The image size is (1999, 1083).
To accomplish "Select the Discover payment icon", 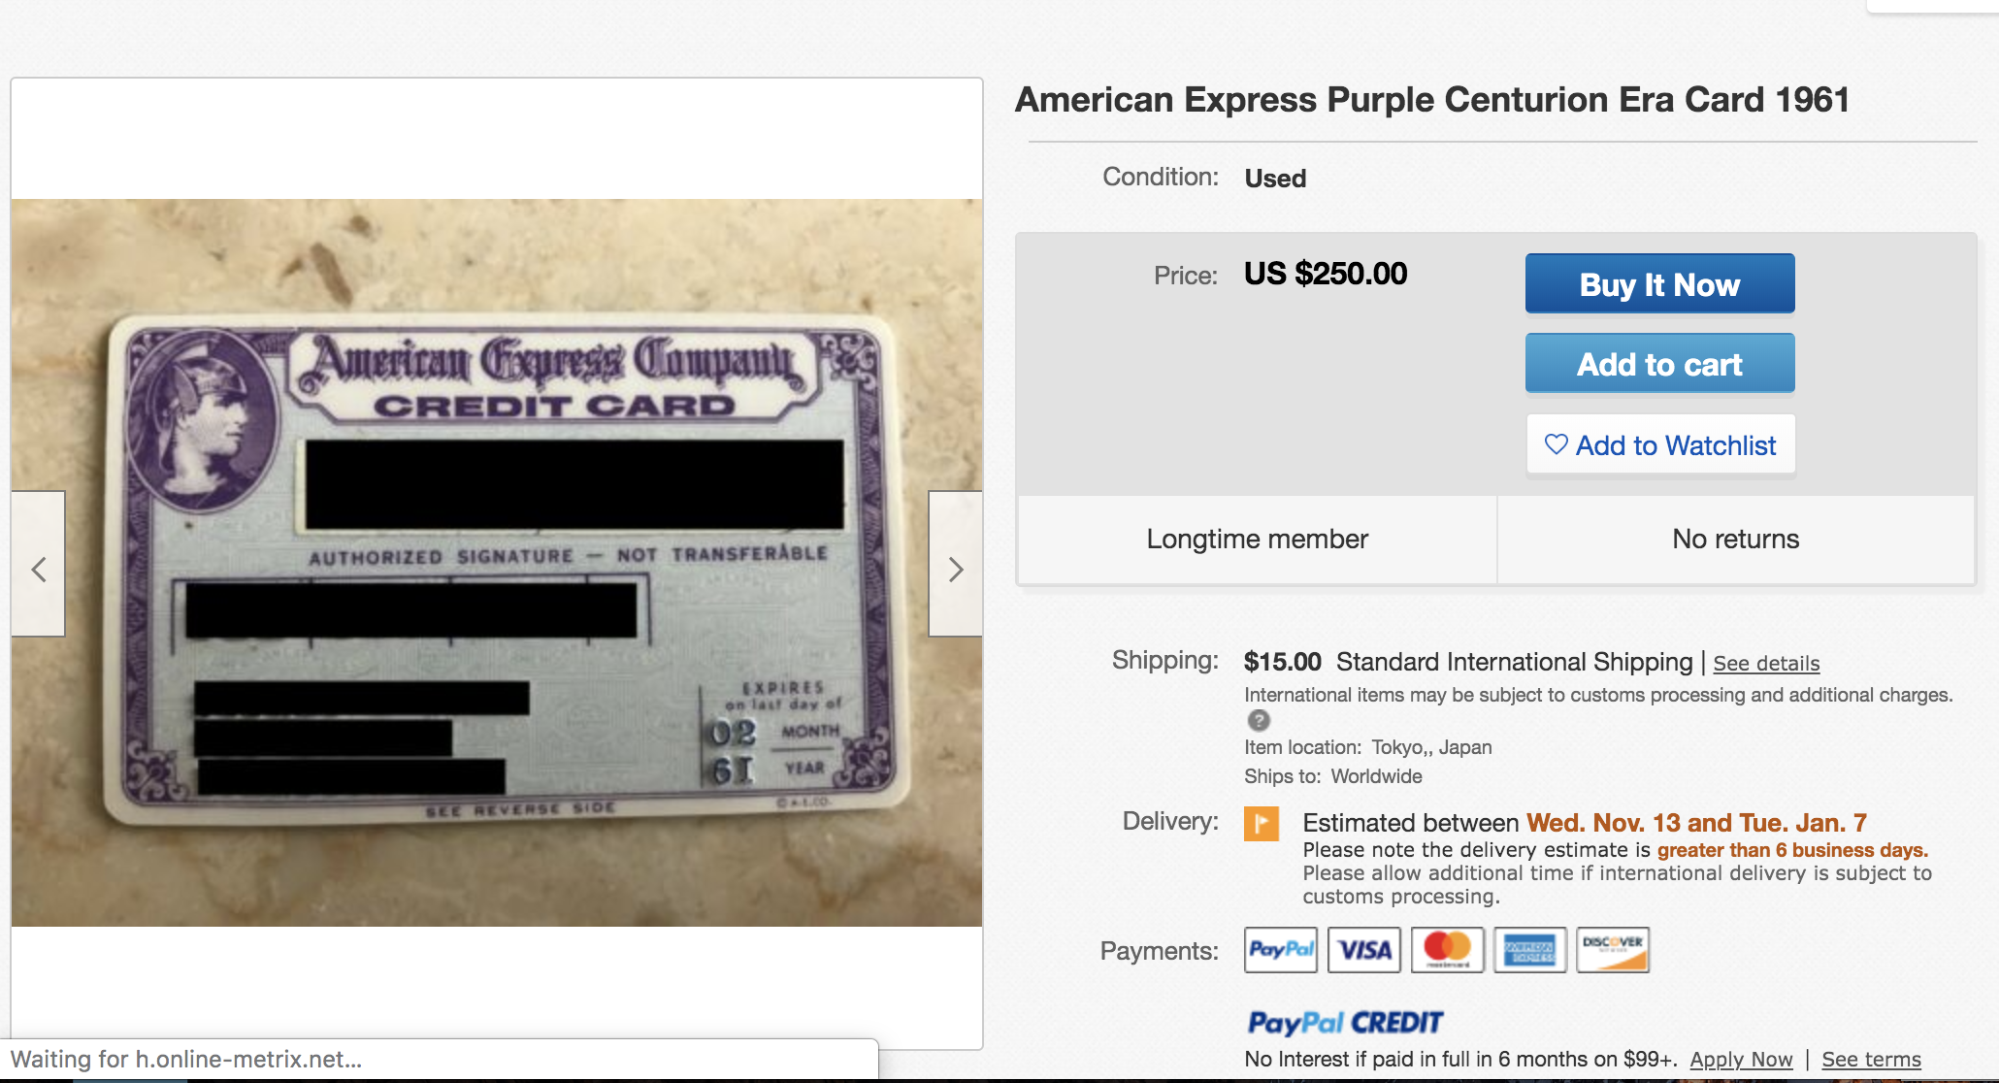I will [x=1612, y=948].
